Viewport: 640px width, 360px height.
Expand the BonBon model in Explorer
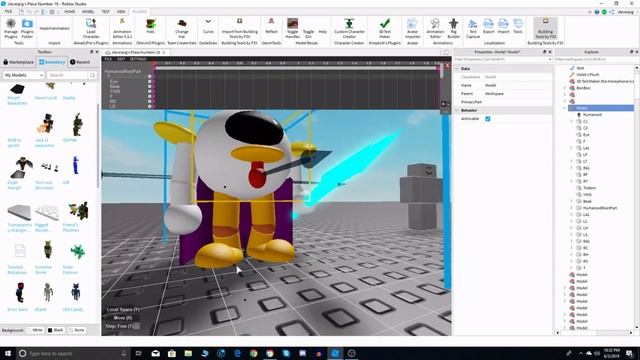pos(565,88)
